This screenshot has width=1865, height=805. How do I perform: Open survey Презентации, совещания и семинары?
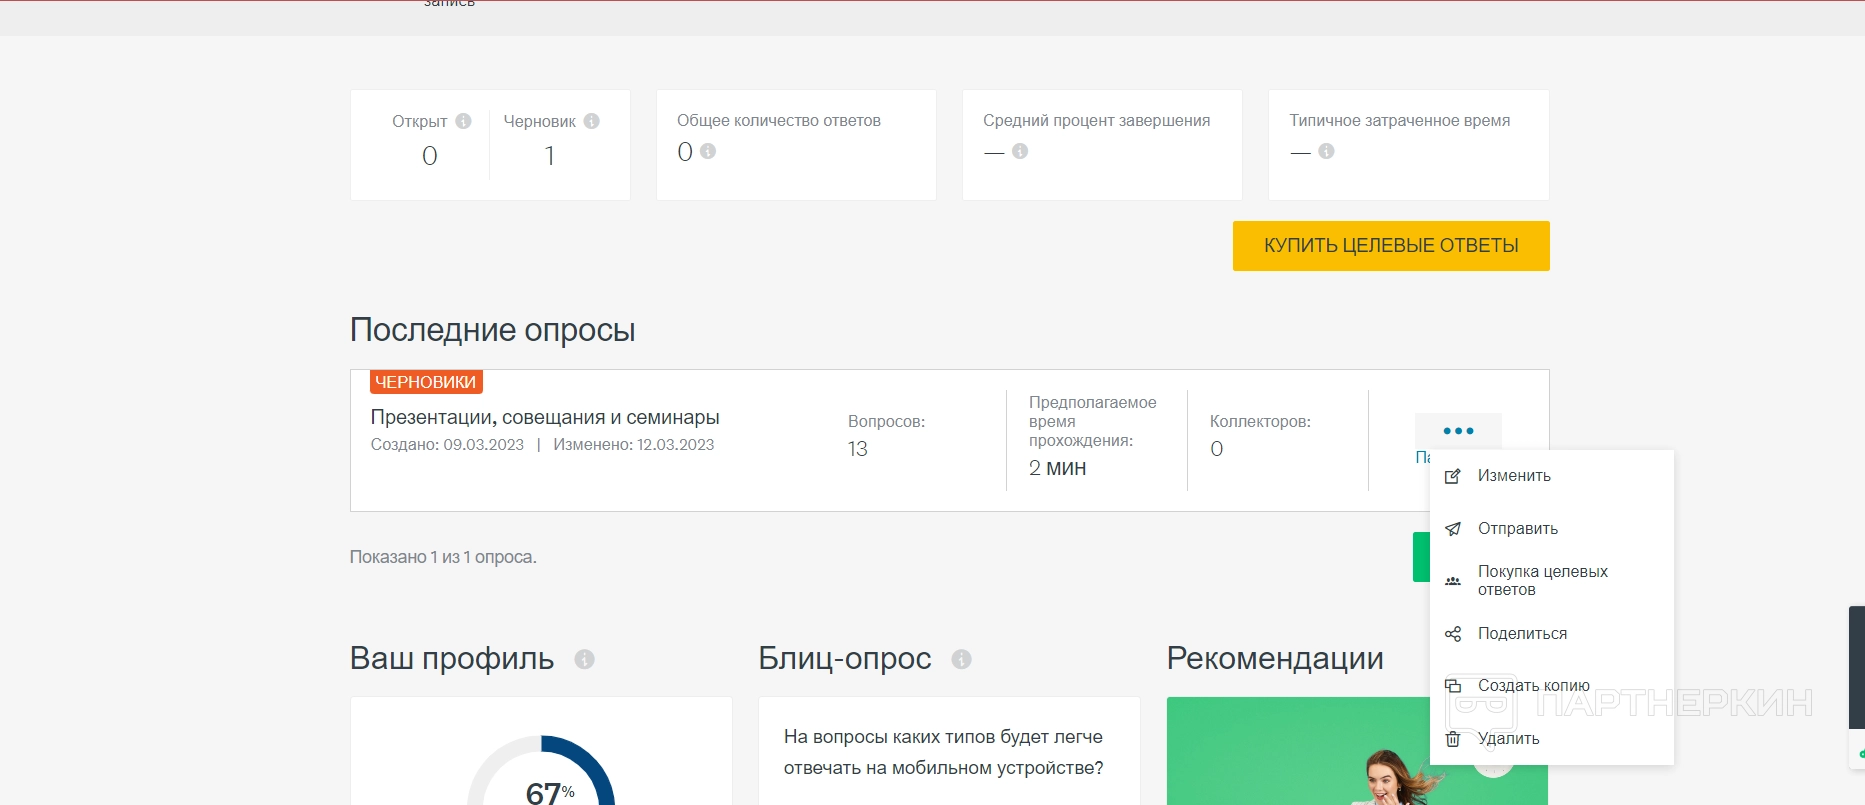pyautogui.click(x=545, y=417)
